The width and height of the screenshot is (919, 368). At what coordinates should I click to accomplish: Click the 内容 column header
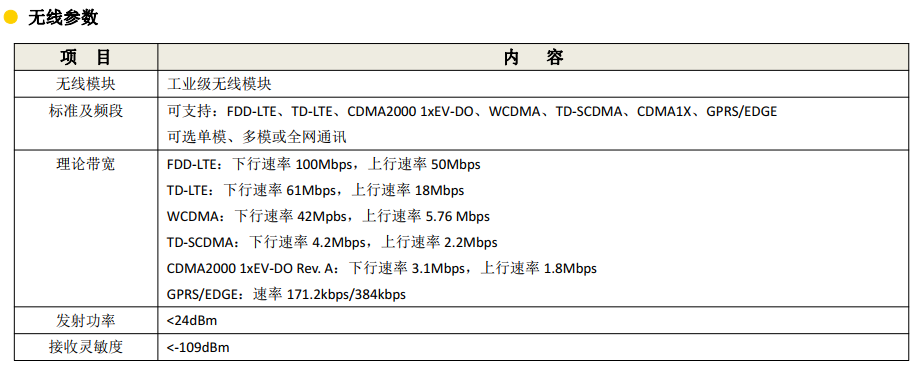(533, 57)
